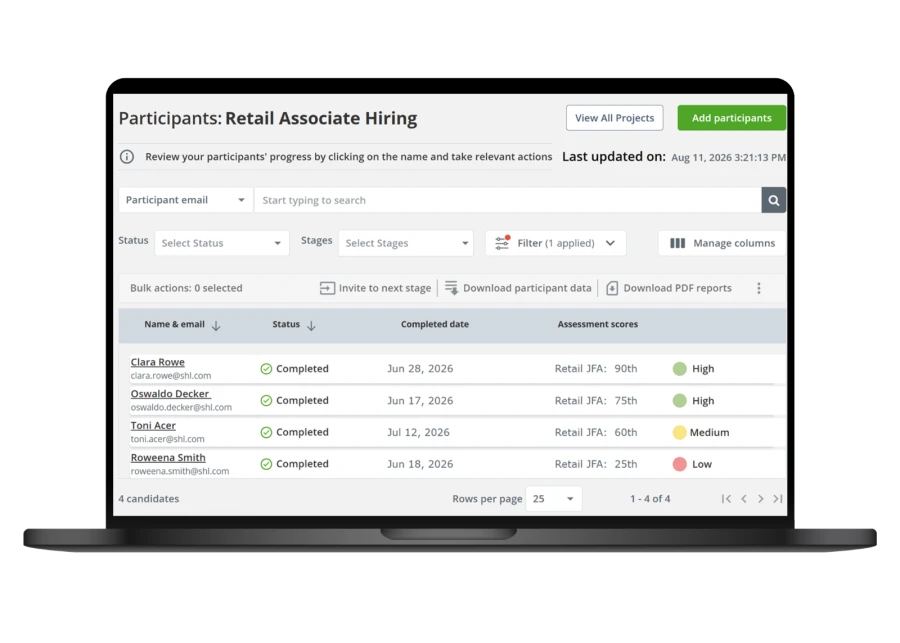This screenshot has height=643, width=900.
Task: Go to the previous page
Action: point(744,499)
